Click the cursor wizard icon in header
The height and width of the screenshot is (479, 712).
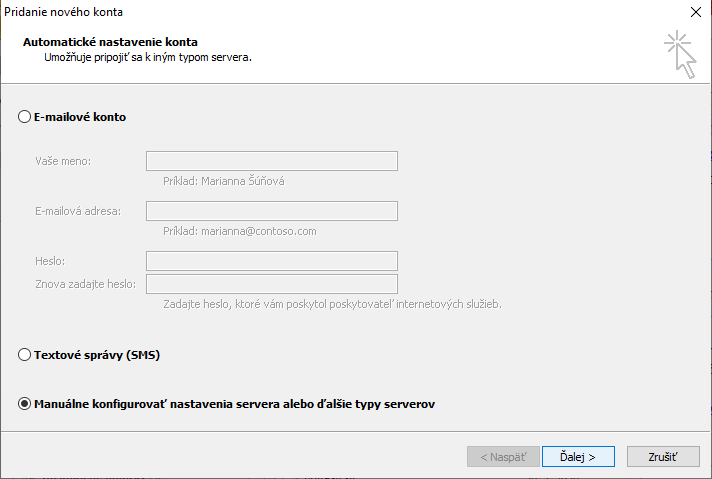(680, 54)
